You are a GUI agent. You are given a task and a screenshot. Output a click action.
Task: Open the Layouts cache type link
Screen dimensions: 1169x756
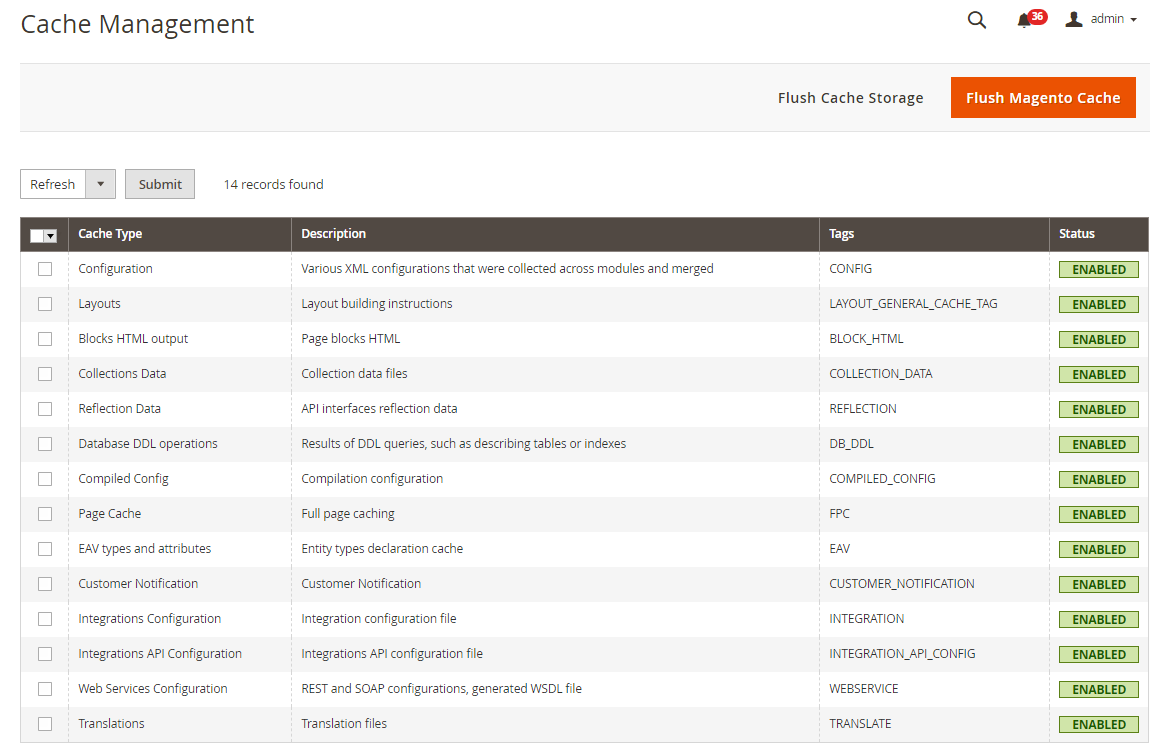pos(99,304)
